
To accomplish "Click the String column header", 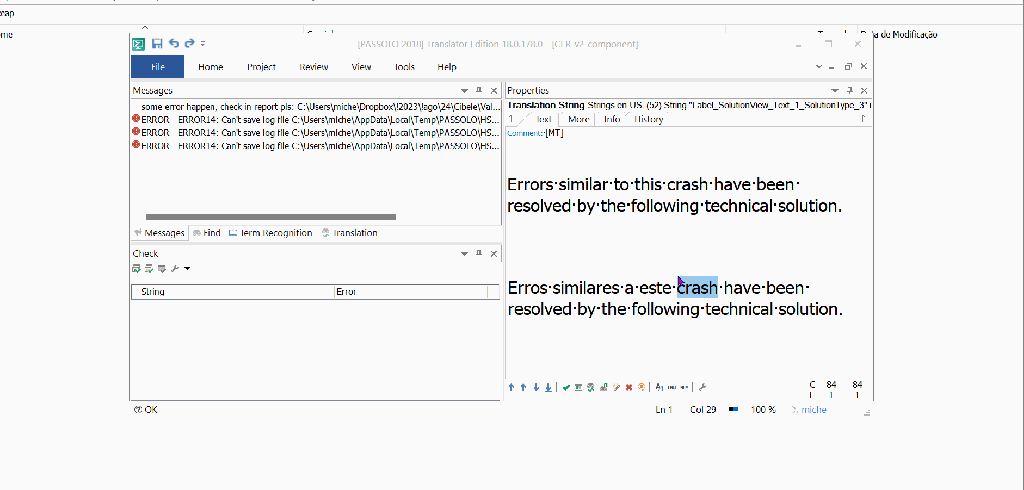I will click(x=233, y=292).
